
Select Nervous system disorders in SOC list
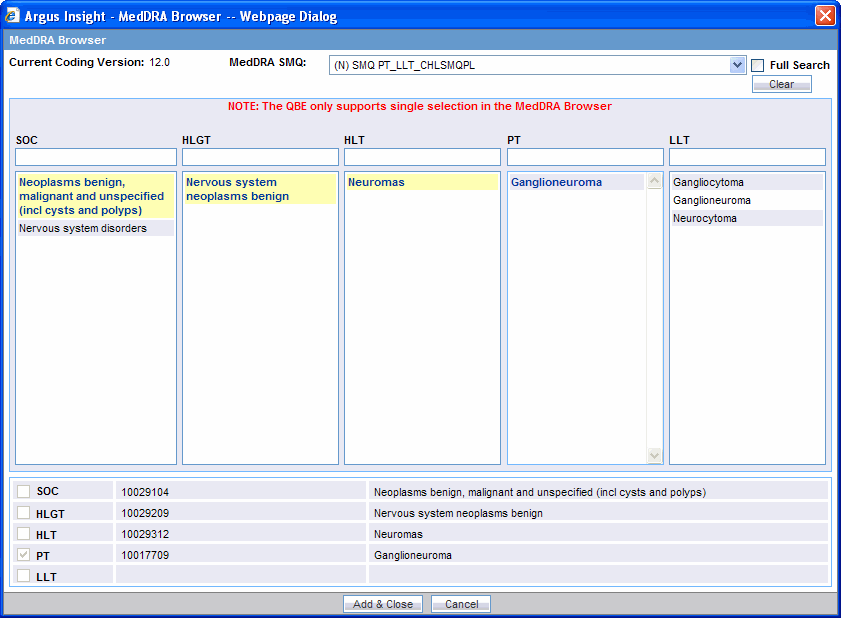[x=95, y=228]
